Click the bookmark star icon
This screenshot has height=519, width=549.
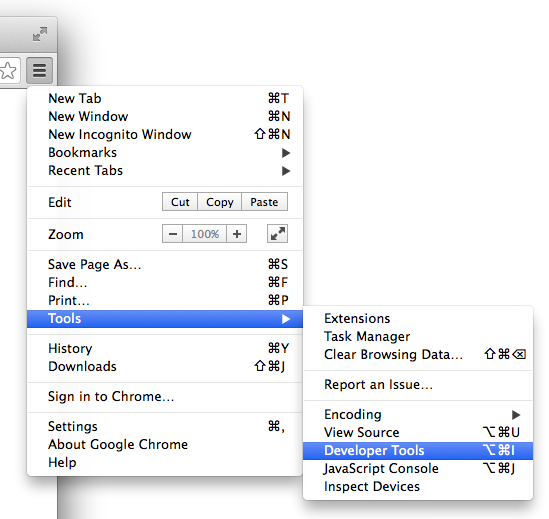pyautogui.click(x=8, y=70)
